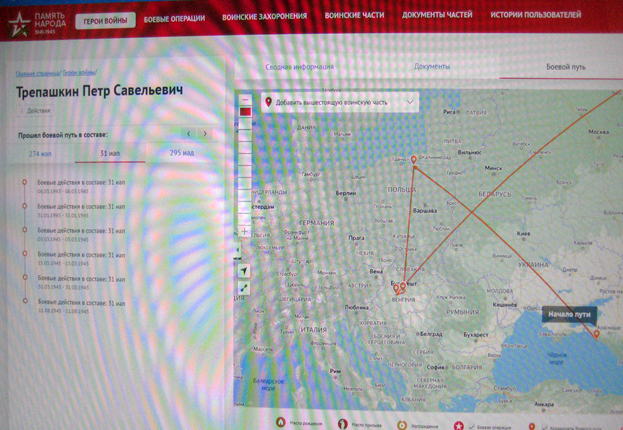Select the 295 иад unit tab
623x430 pixels.
coord(182,153)
